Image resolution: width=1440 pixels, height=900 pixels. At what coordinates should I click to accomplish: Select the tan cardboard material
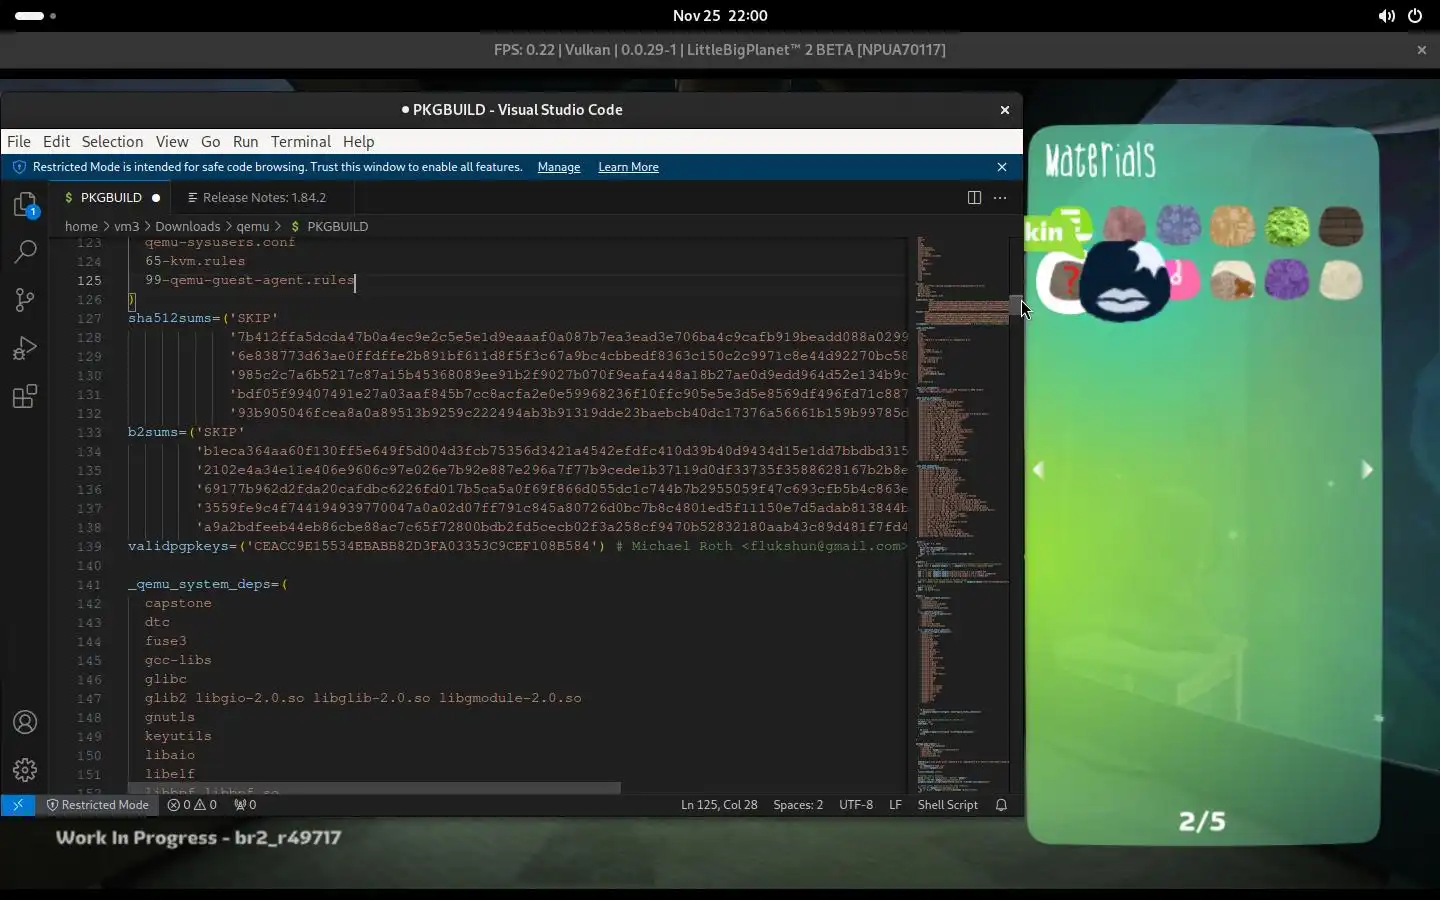tap(1232, 226)
